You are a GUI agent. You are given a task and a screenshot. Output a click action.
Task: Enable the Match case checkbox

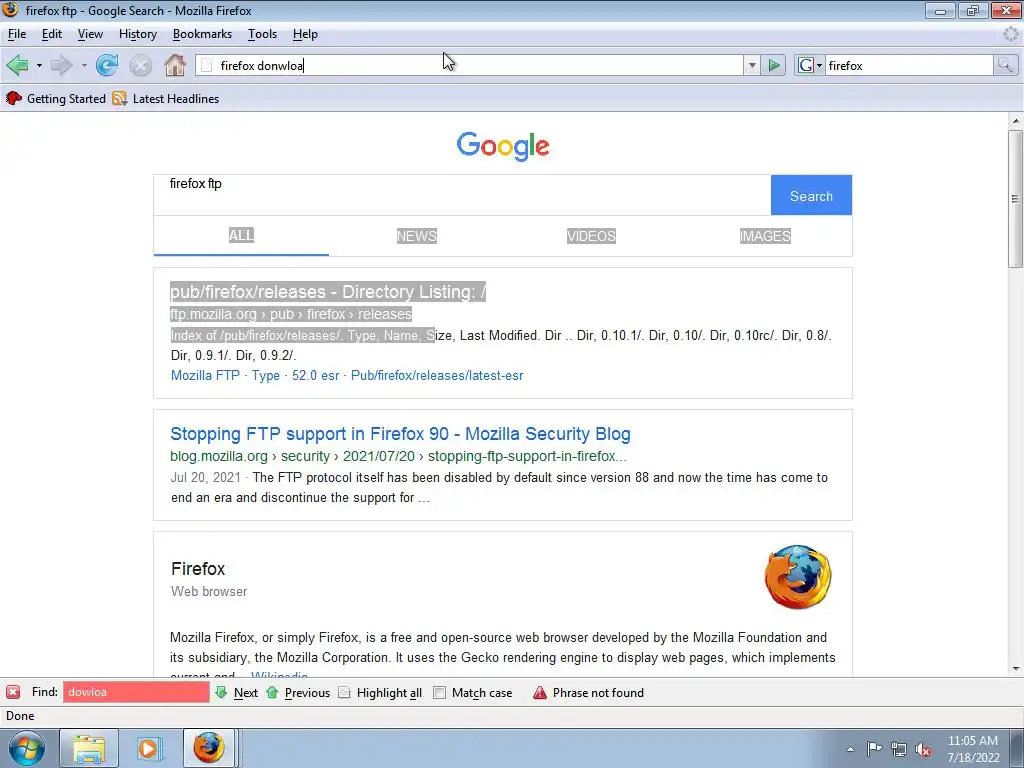(x=440, y=693)
